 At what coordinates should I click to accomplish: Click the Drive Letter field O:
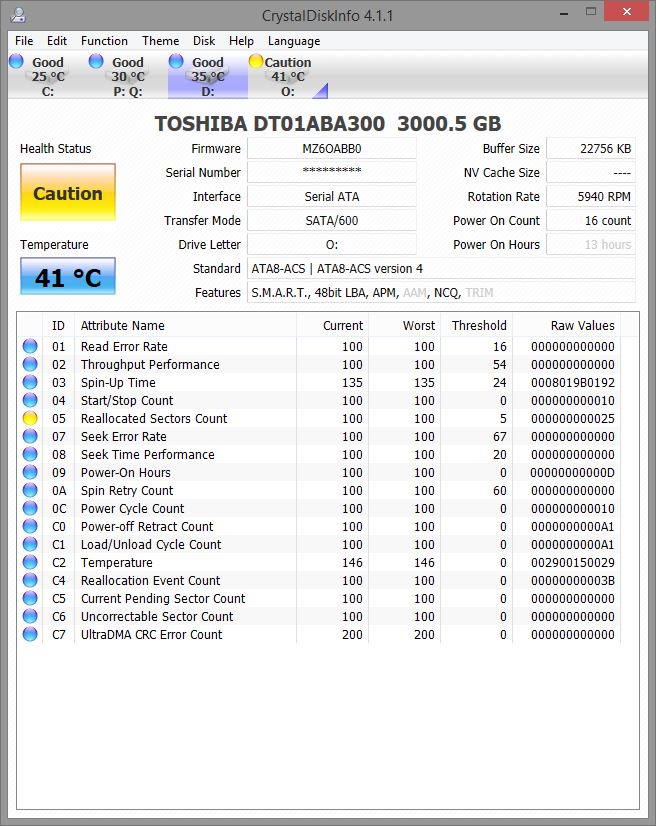(x=331, y=244)
